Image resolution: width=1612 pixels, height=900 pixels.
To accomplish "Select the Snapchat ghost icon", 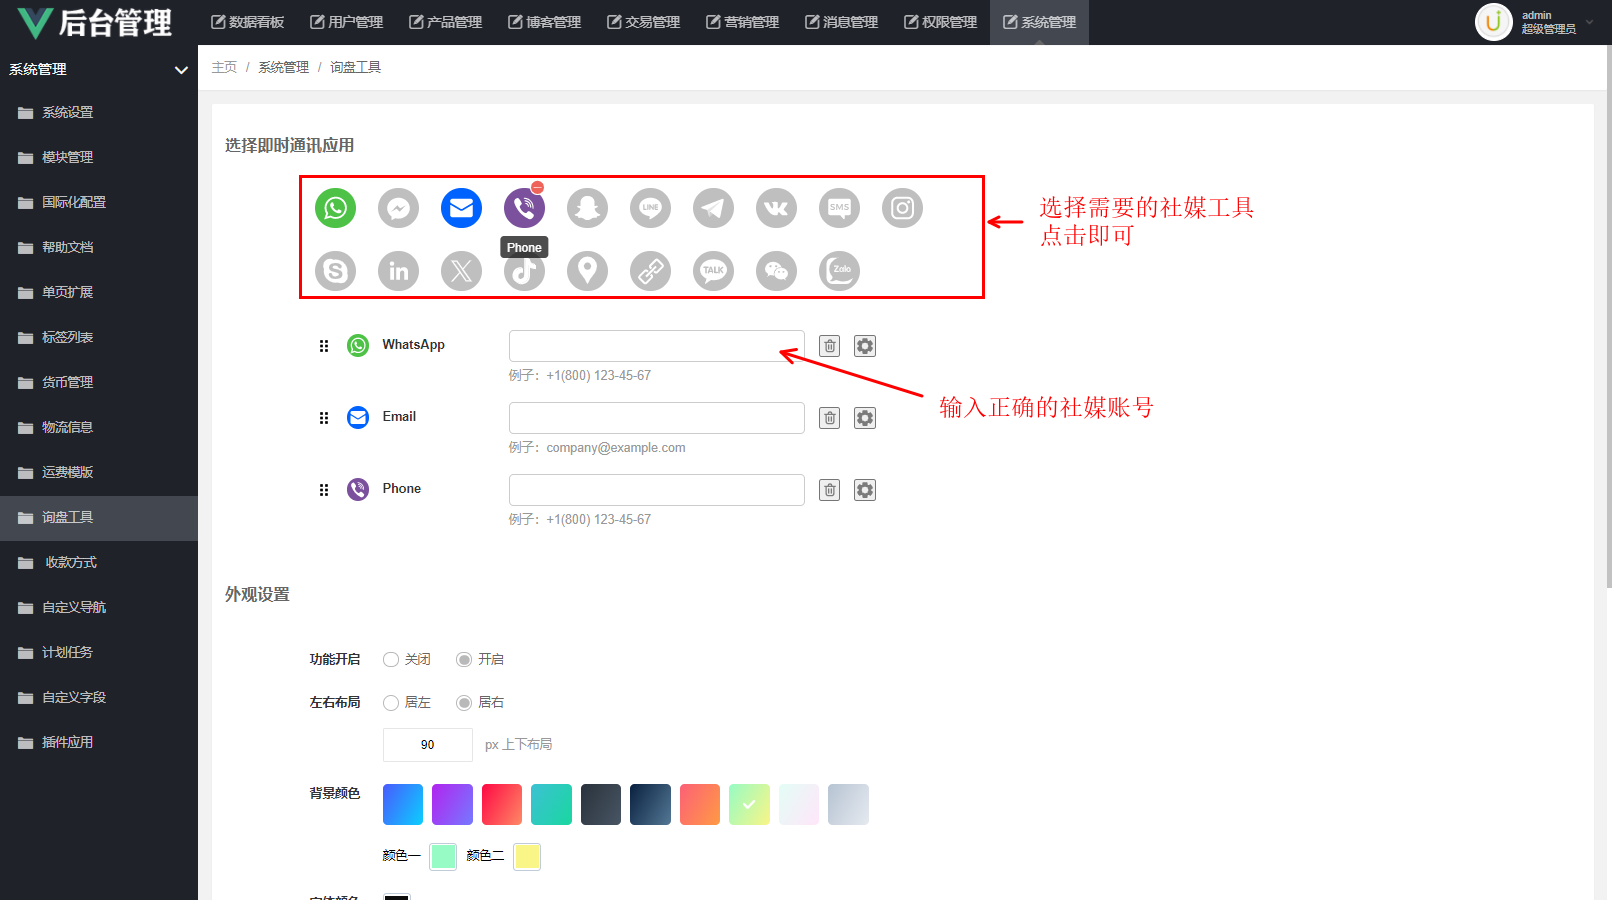I will click(587, 208).
